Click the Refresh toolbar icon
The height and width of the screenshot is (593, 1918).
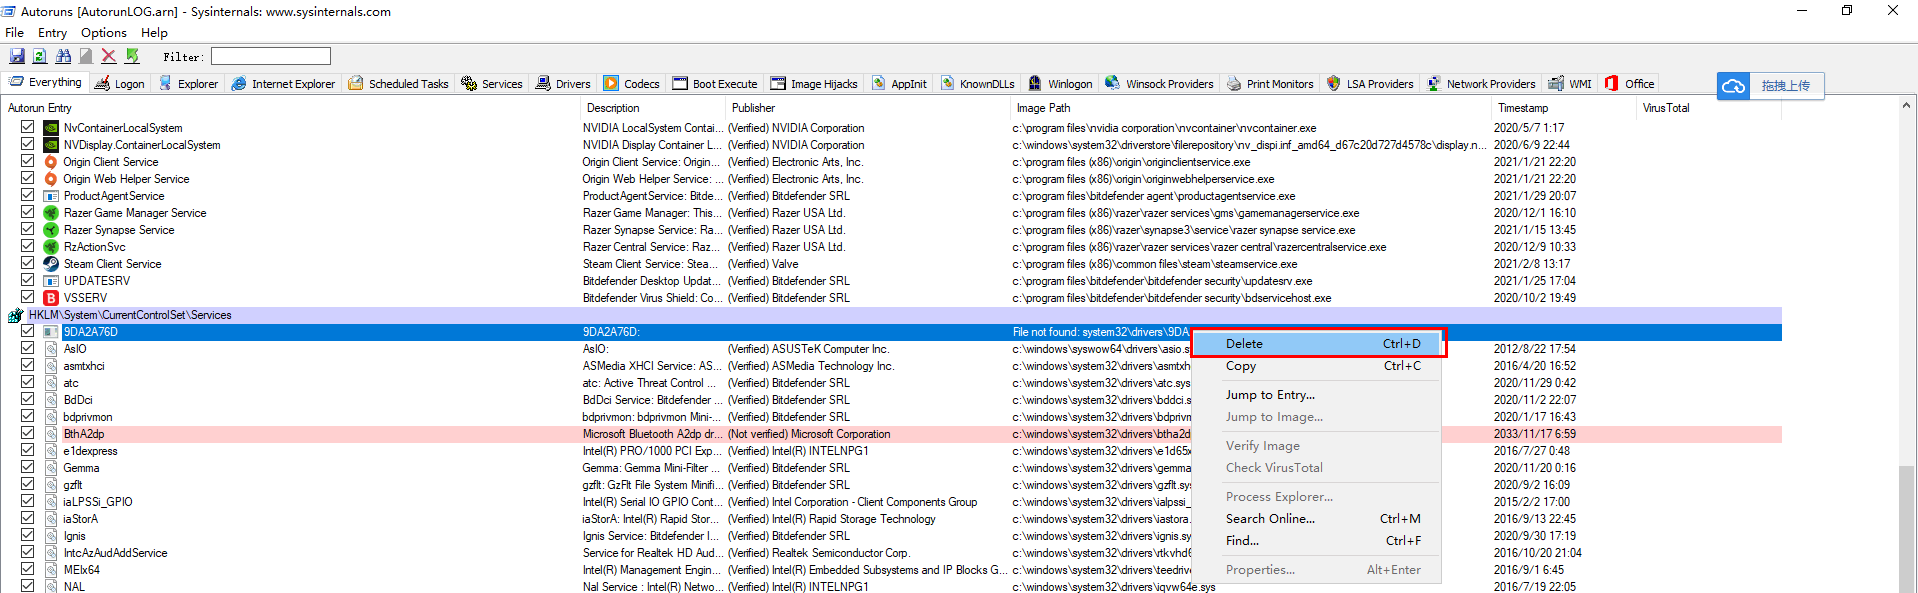point(40,56)
